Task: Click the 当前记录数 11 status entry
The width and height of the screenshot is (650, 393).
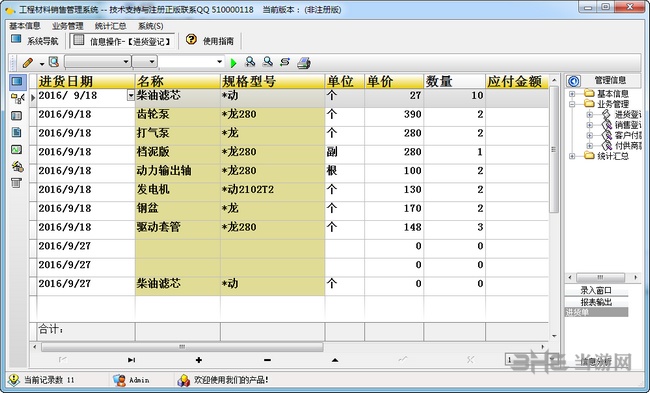Action: coord(49,380)
